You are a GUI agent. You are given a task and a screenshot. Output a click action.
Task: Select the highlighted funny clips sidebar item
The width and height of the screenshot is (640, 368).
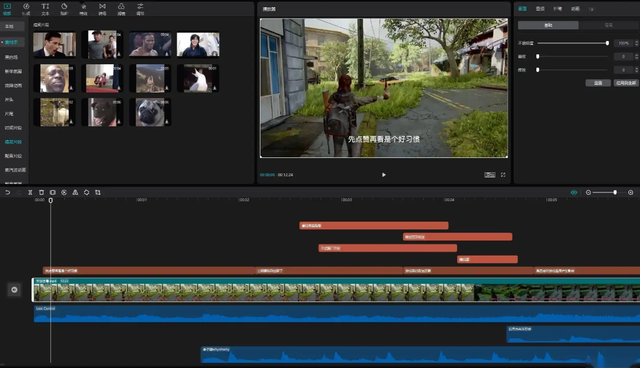pos(13,142)
